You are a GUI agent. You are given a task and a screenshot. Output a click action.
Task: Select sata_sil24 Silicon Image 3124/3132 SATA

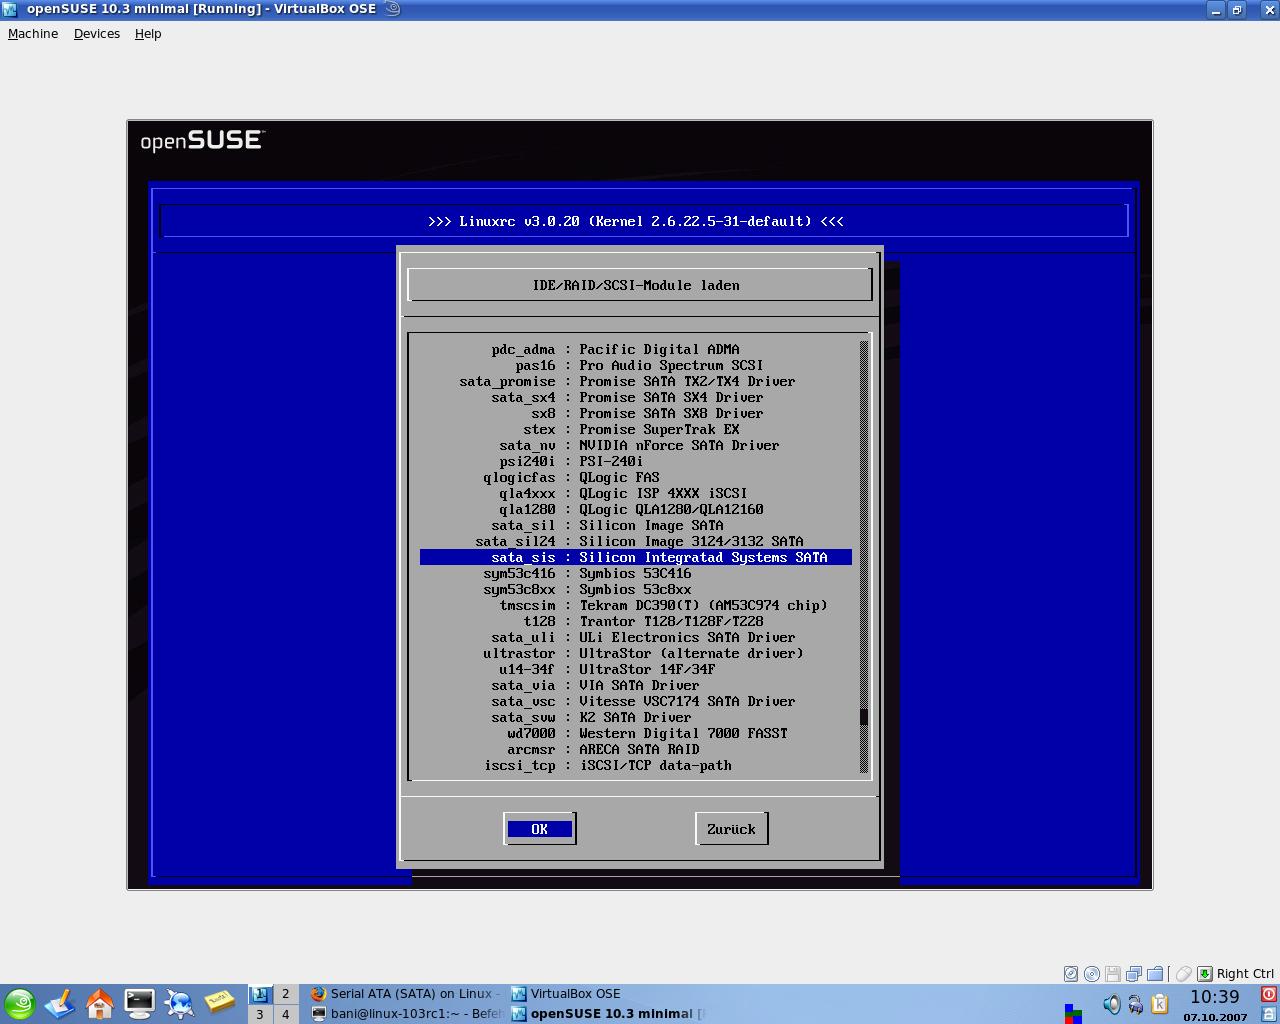click(x=636, y=541)
